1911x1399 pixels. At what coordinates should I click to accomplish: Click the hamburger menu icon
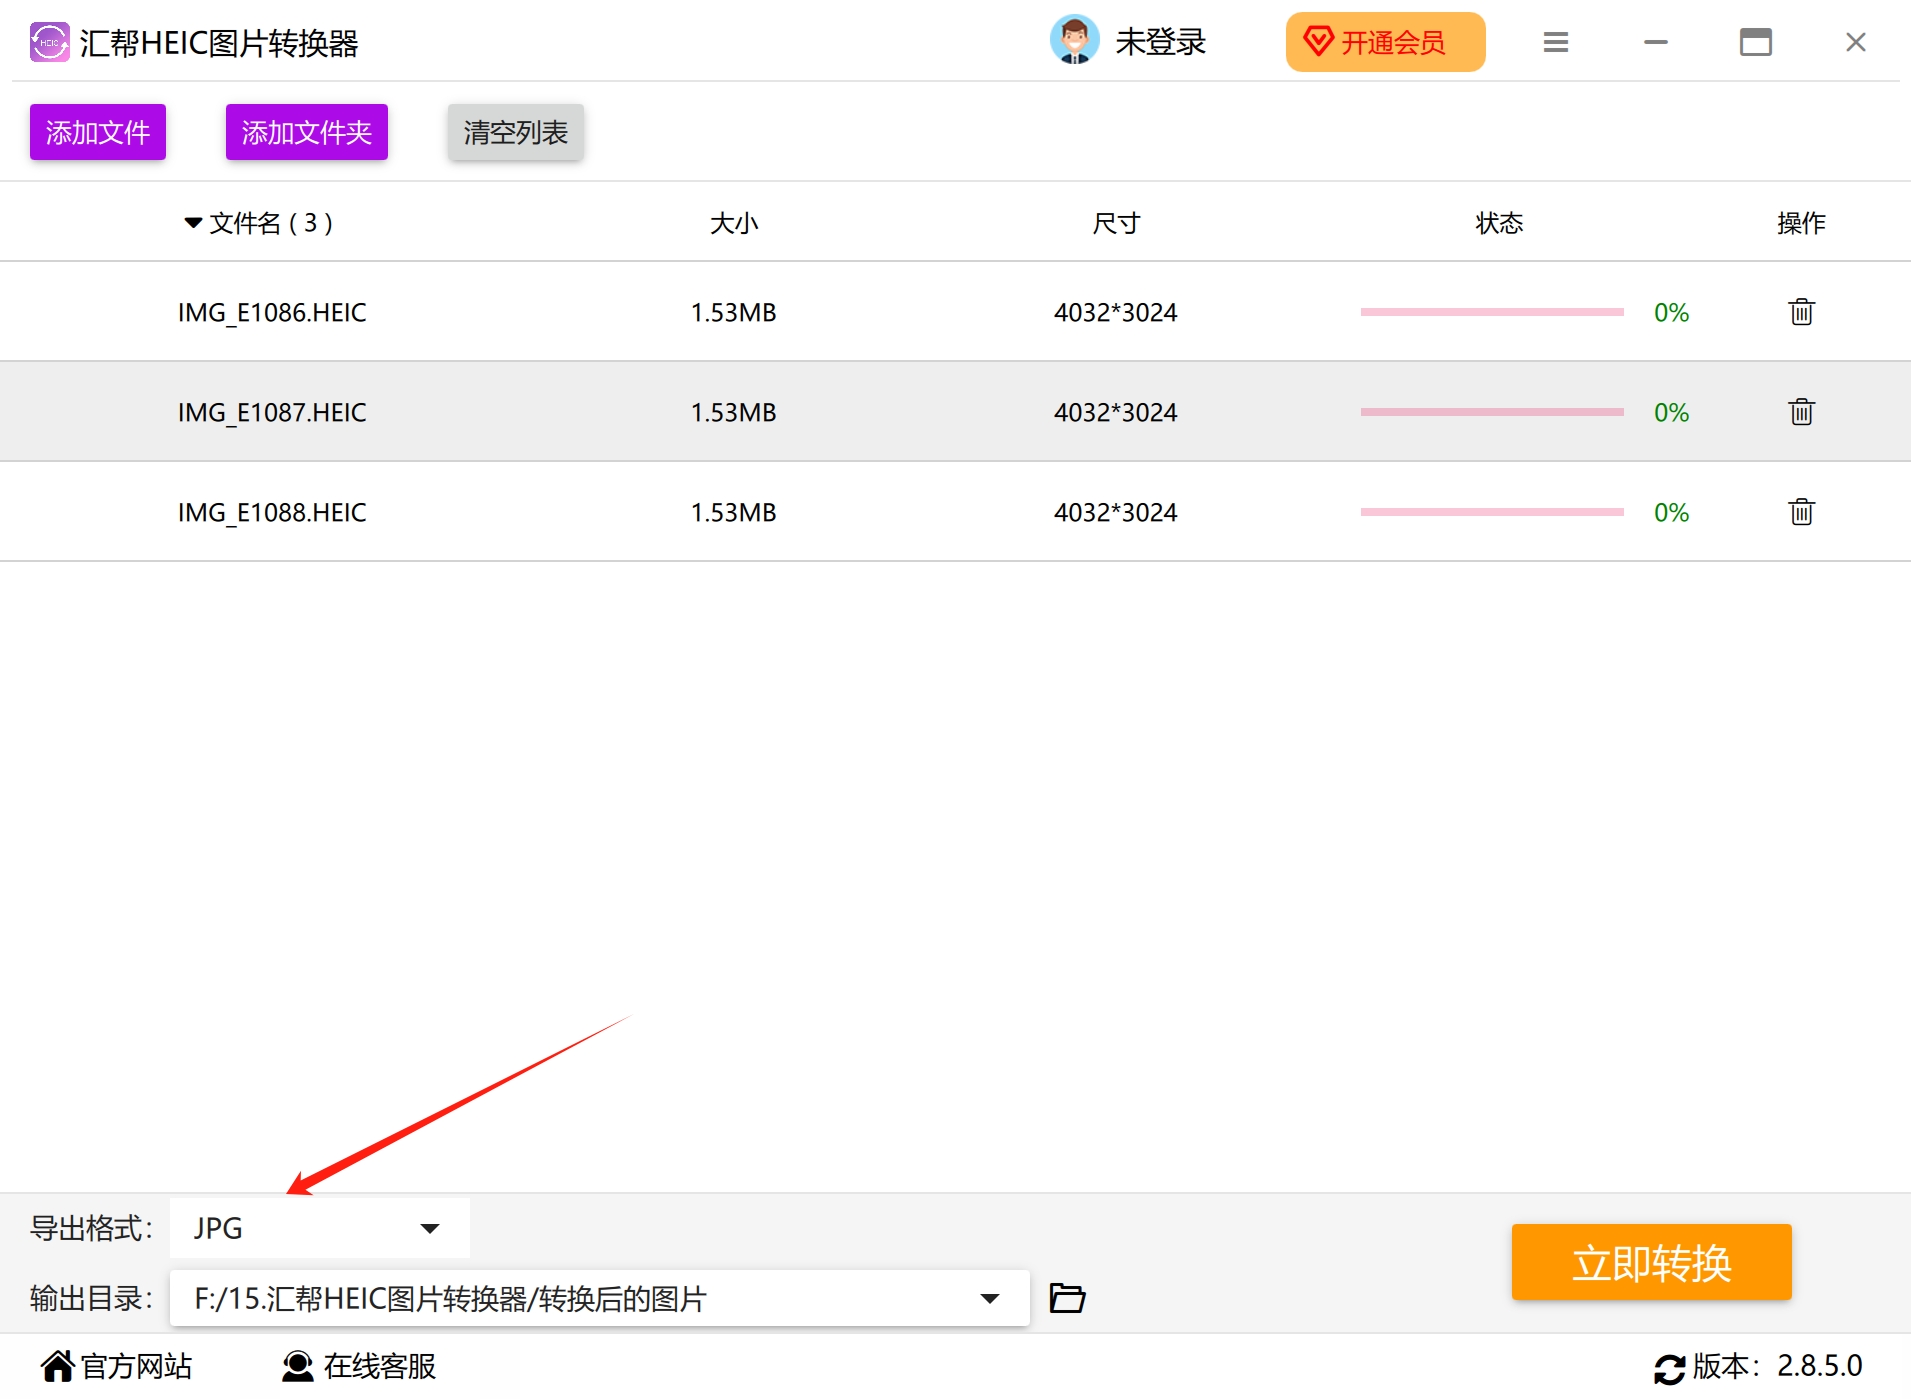coord(1555,42)
